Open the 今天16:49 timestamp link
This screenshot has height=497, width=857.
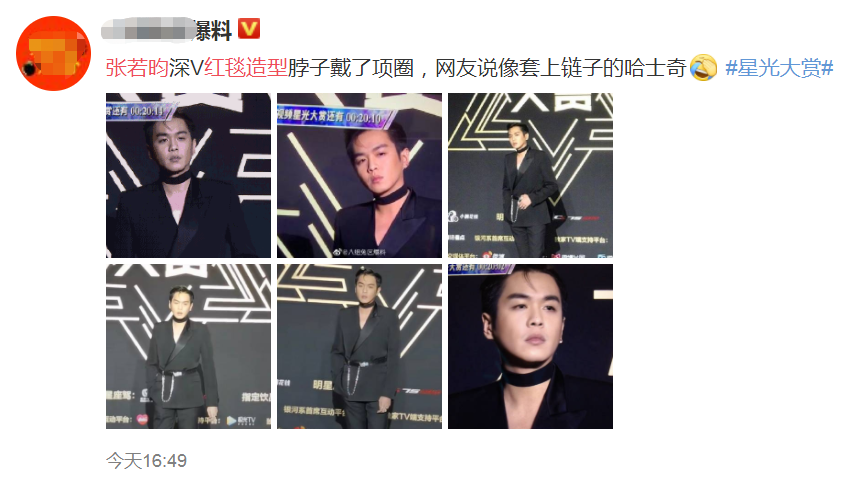(146, 461)
